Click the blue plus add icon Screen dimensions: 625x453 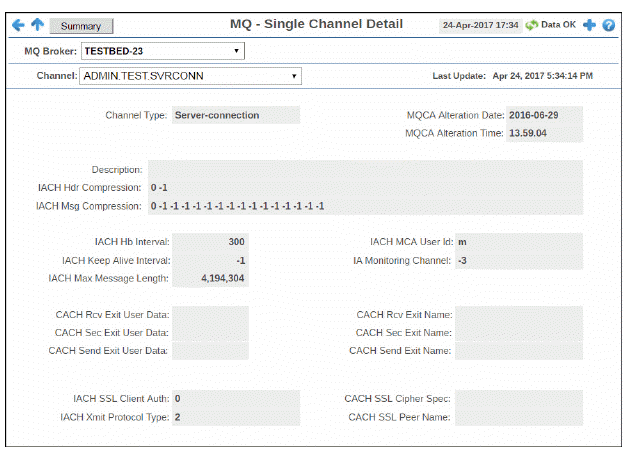pyautogui.click(x=589, y=25)
